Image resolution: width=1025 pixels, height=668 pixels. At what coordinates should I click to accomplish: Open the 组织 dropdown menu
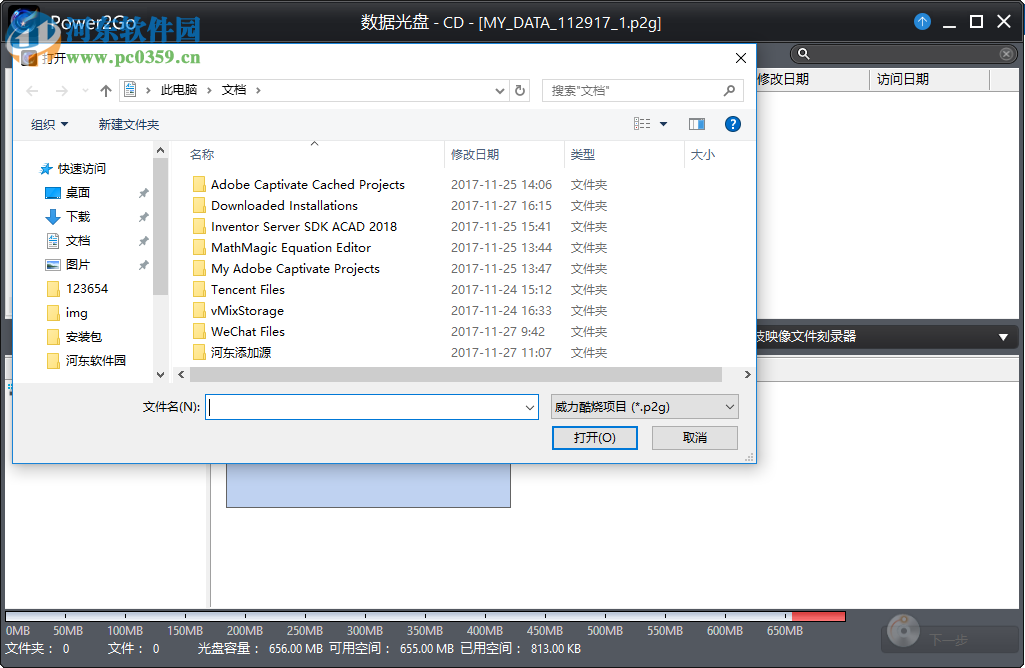(x=47, y=124)
